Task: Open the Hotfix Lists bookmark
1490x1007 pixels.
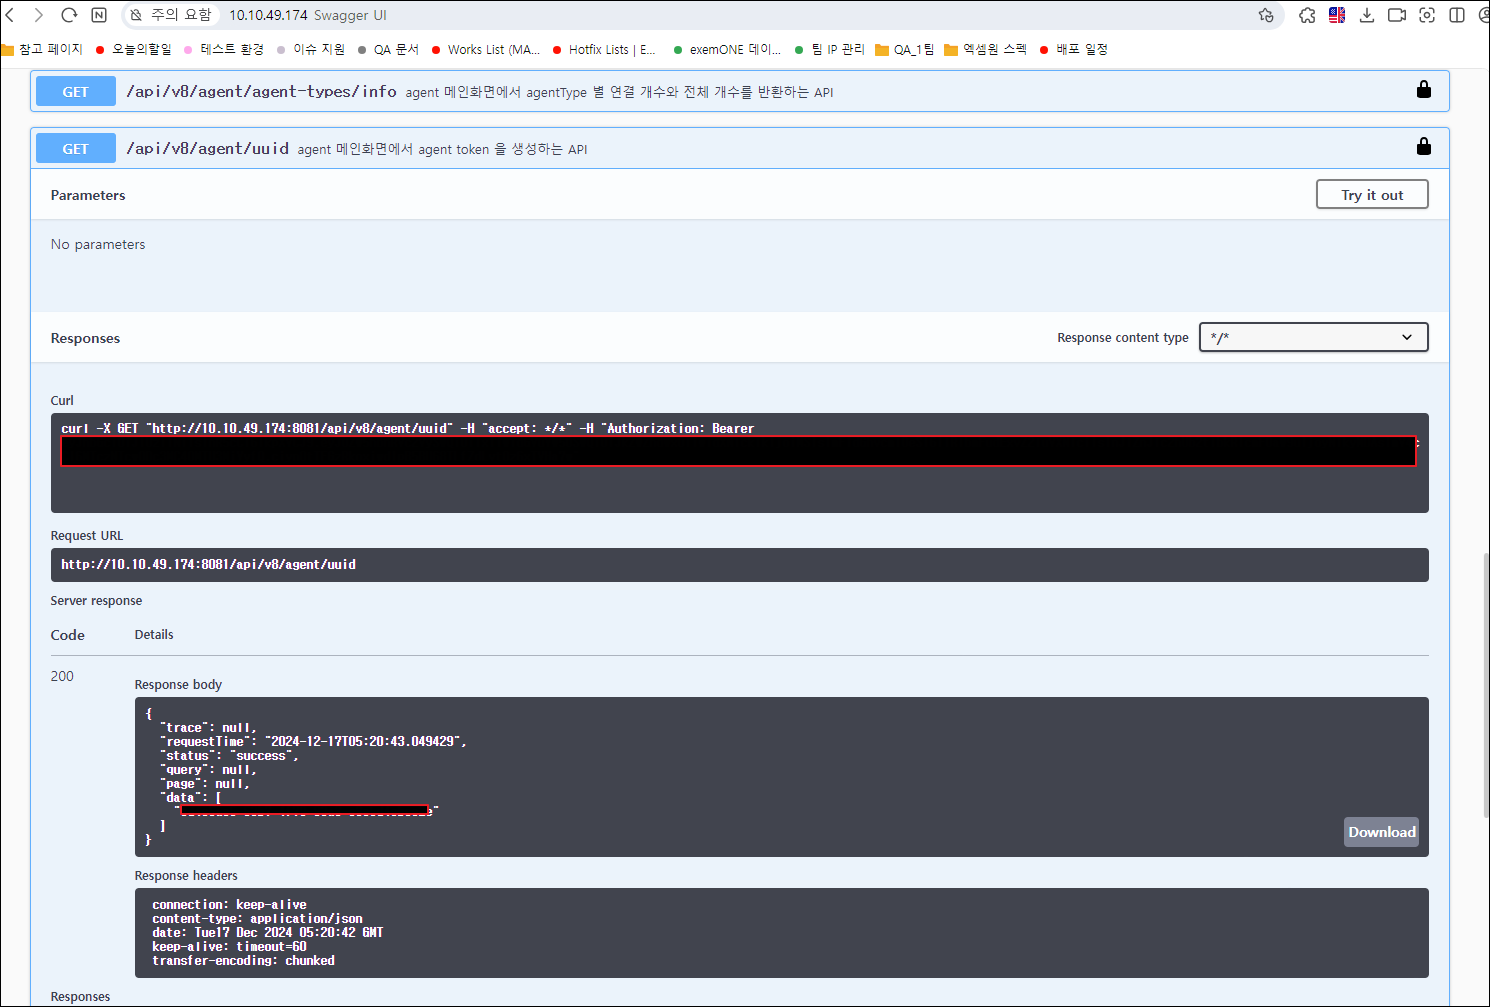Action: click(x=604, y=49)
